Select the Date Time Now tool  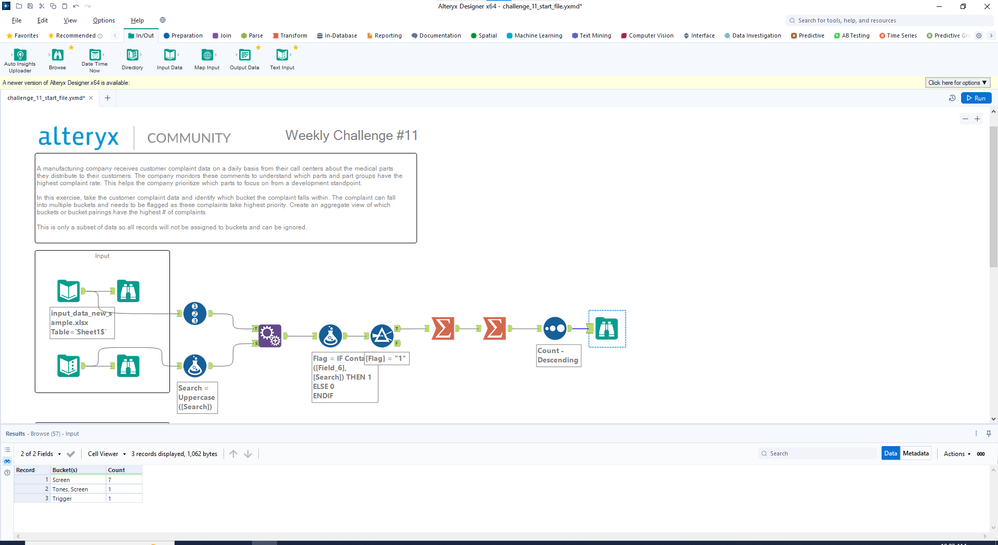point(94,60)
